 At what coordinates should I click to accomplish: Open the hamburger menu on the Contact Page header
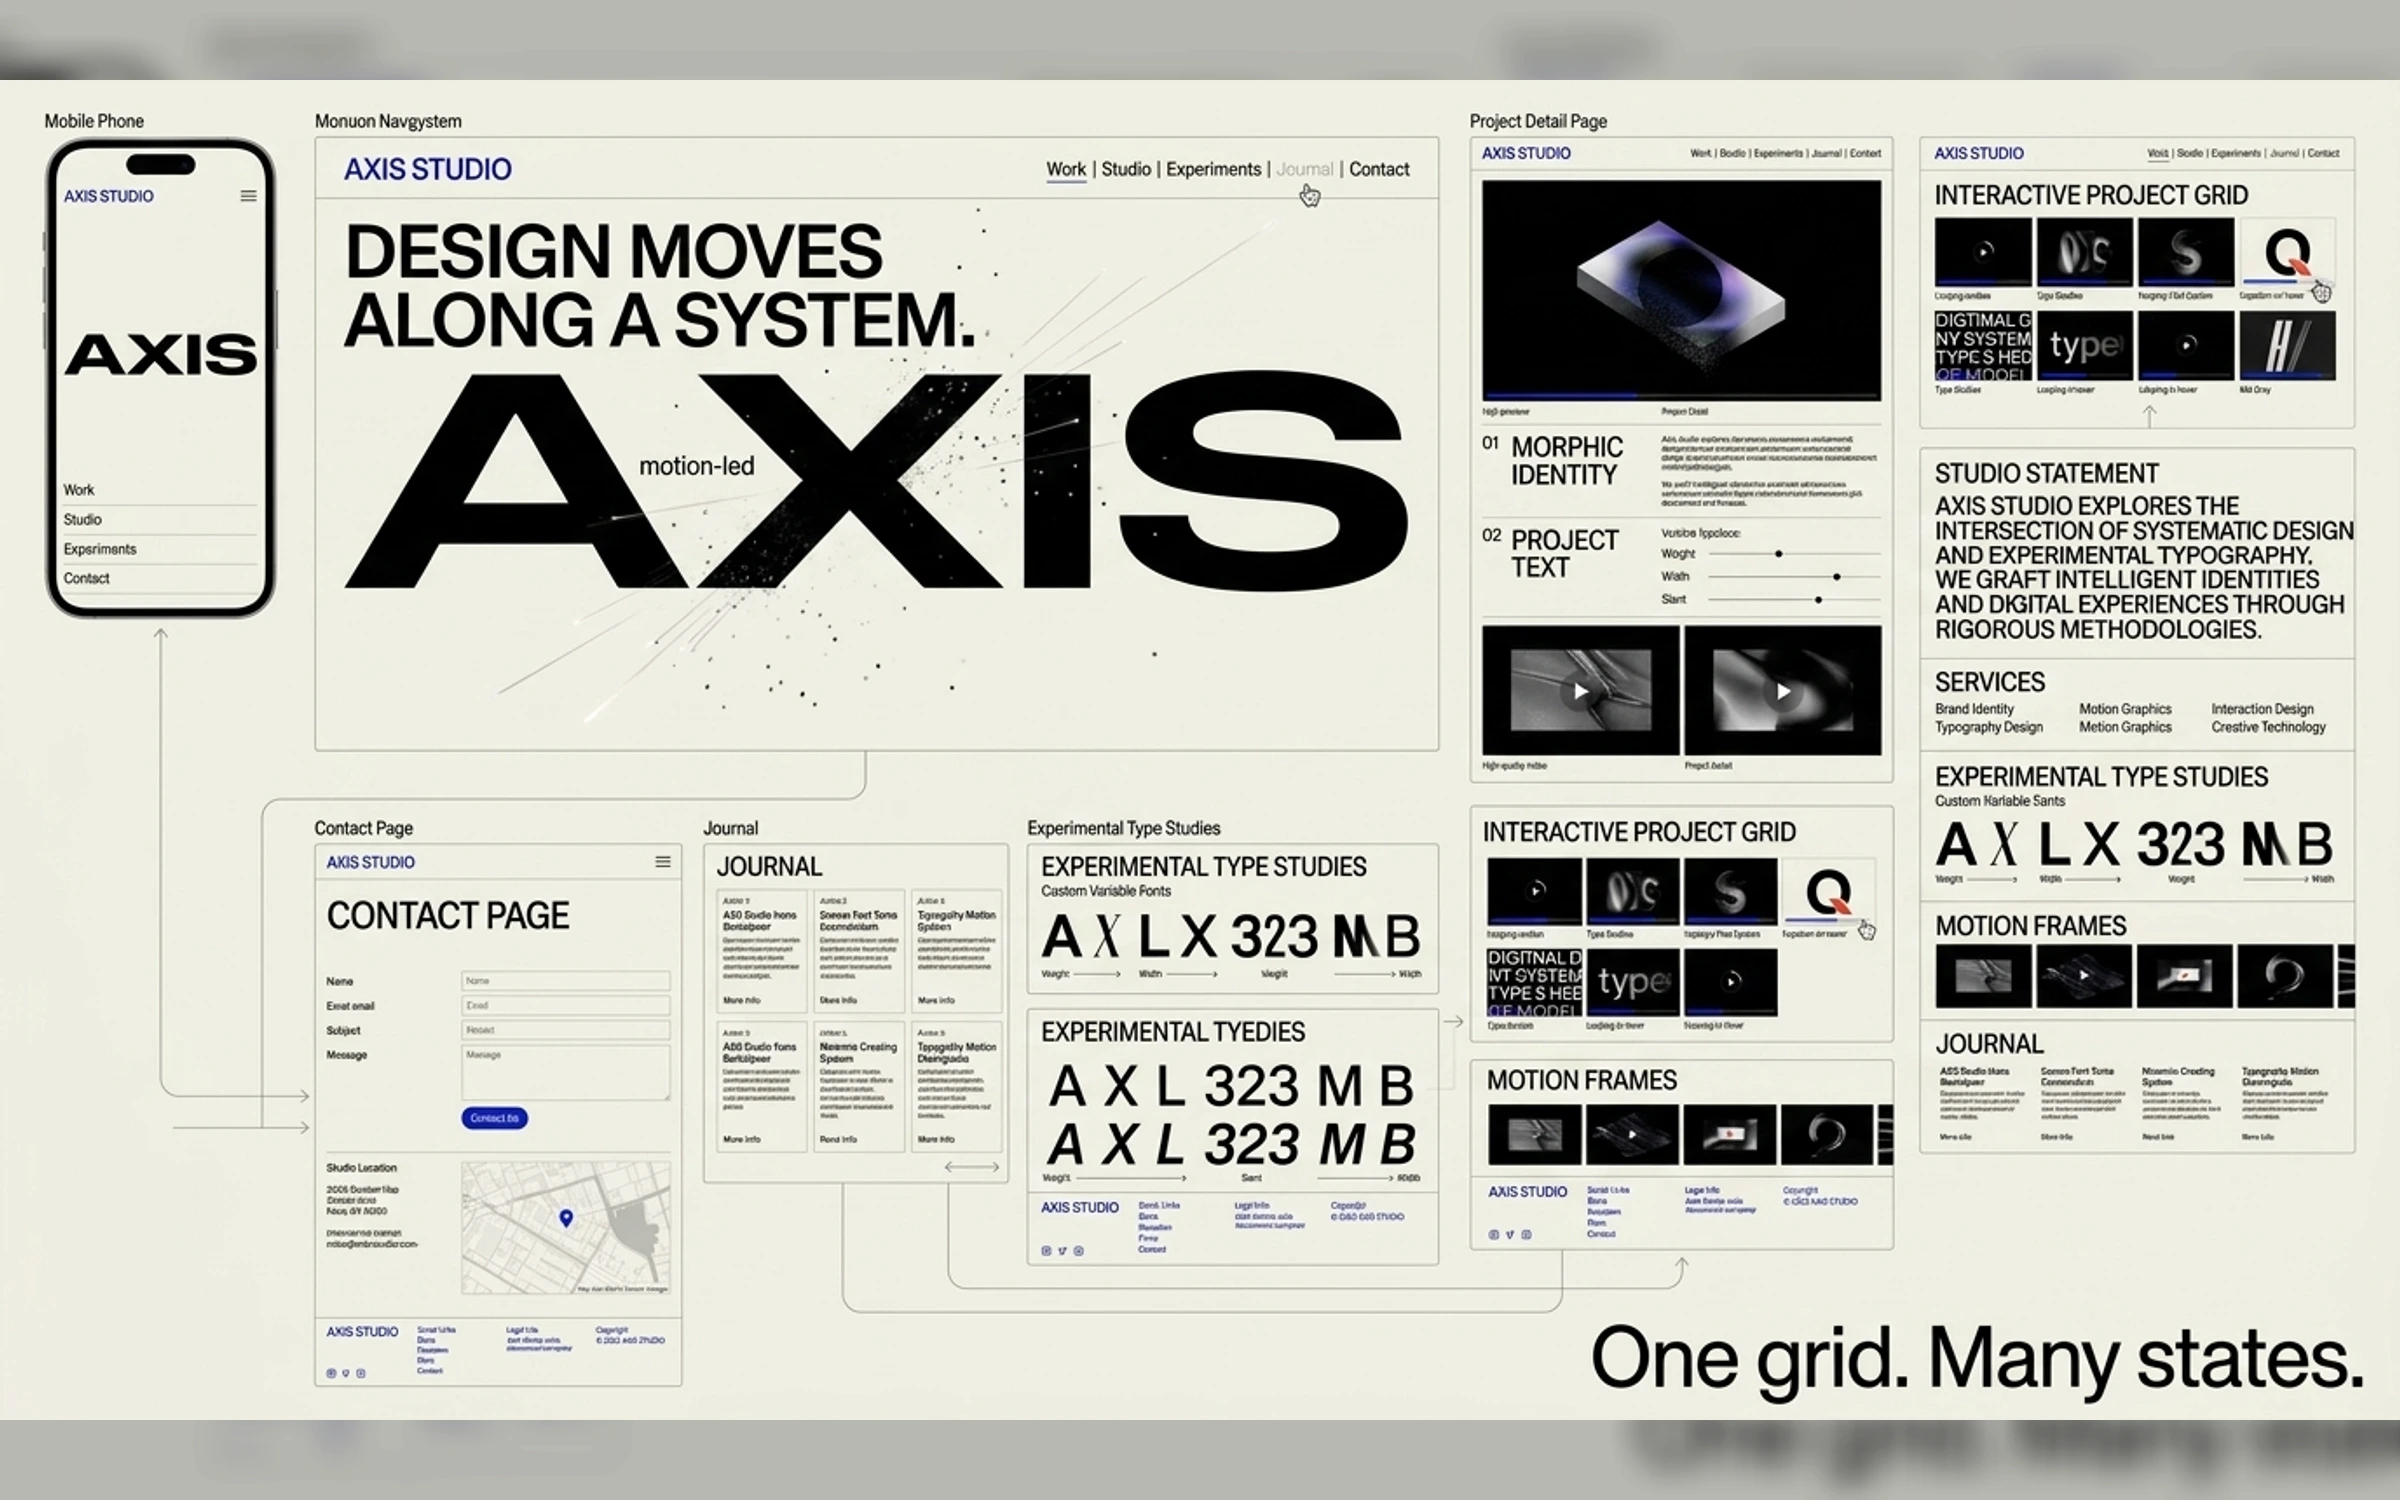point(662,862)
